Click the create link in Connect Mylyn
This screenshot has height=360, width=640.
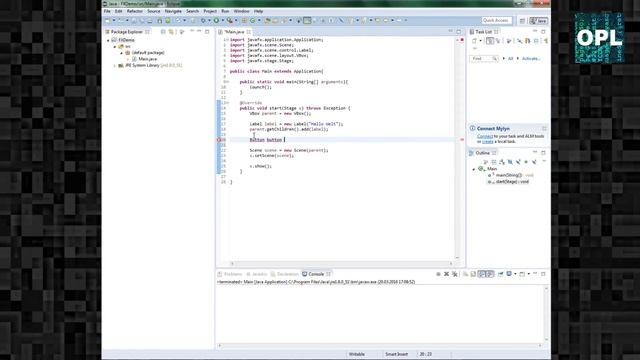coord(488,142)
